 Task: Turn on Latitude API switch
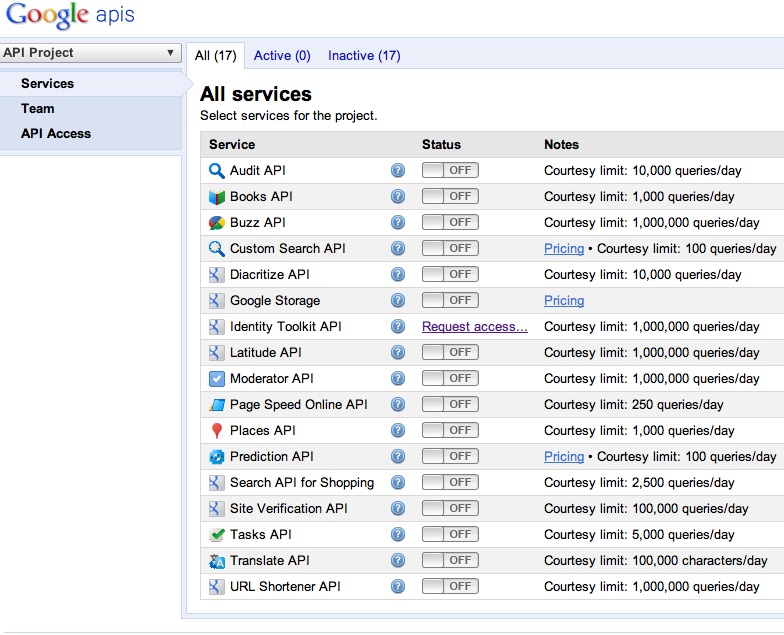point(450,352)
